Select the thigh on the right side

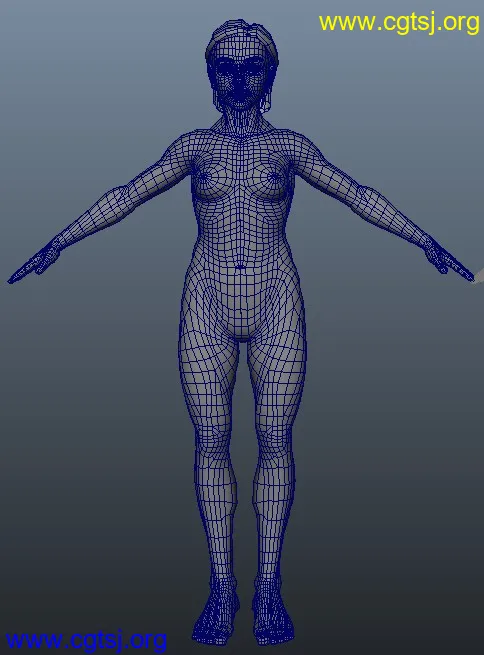(278, 376)
